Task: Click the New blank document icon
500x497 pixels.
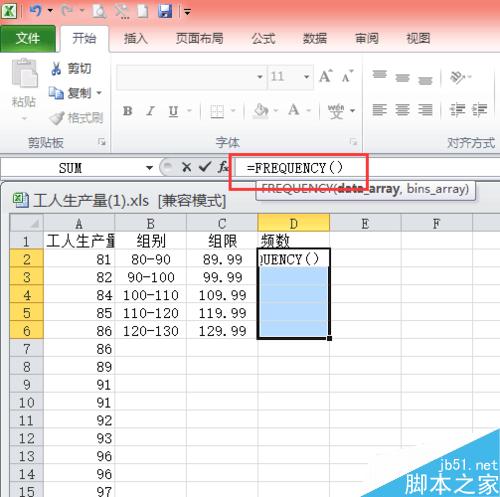Action: [x=143, y=11]
